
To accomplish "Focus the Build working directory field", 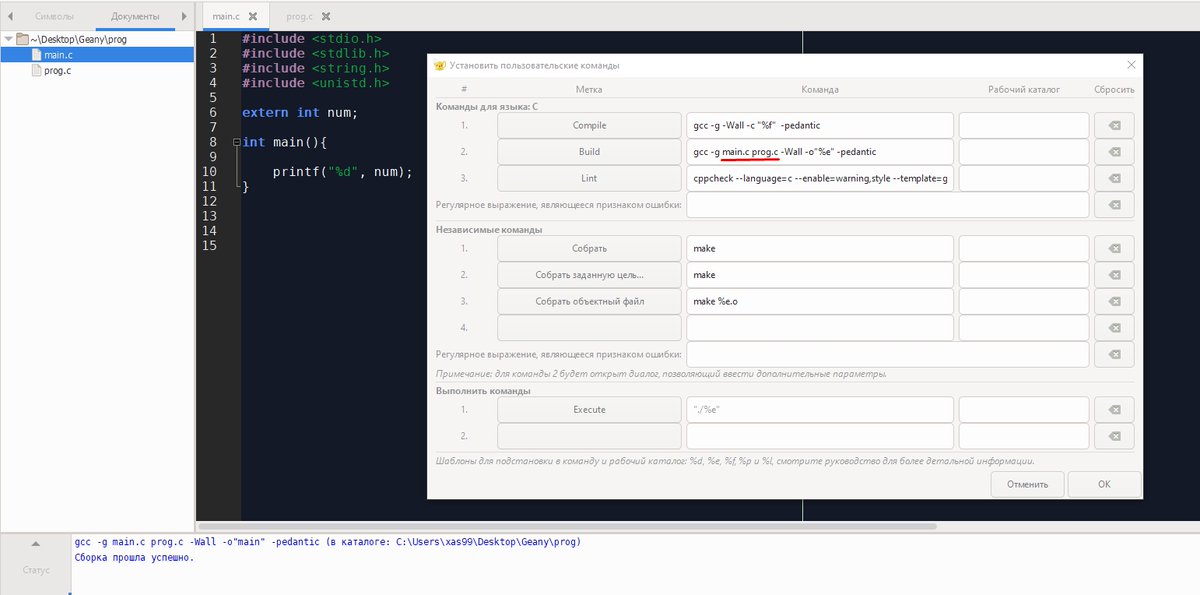I will (x=1024, y=152).
